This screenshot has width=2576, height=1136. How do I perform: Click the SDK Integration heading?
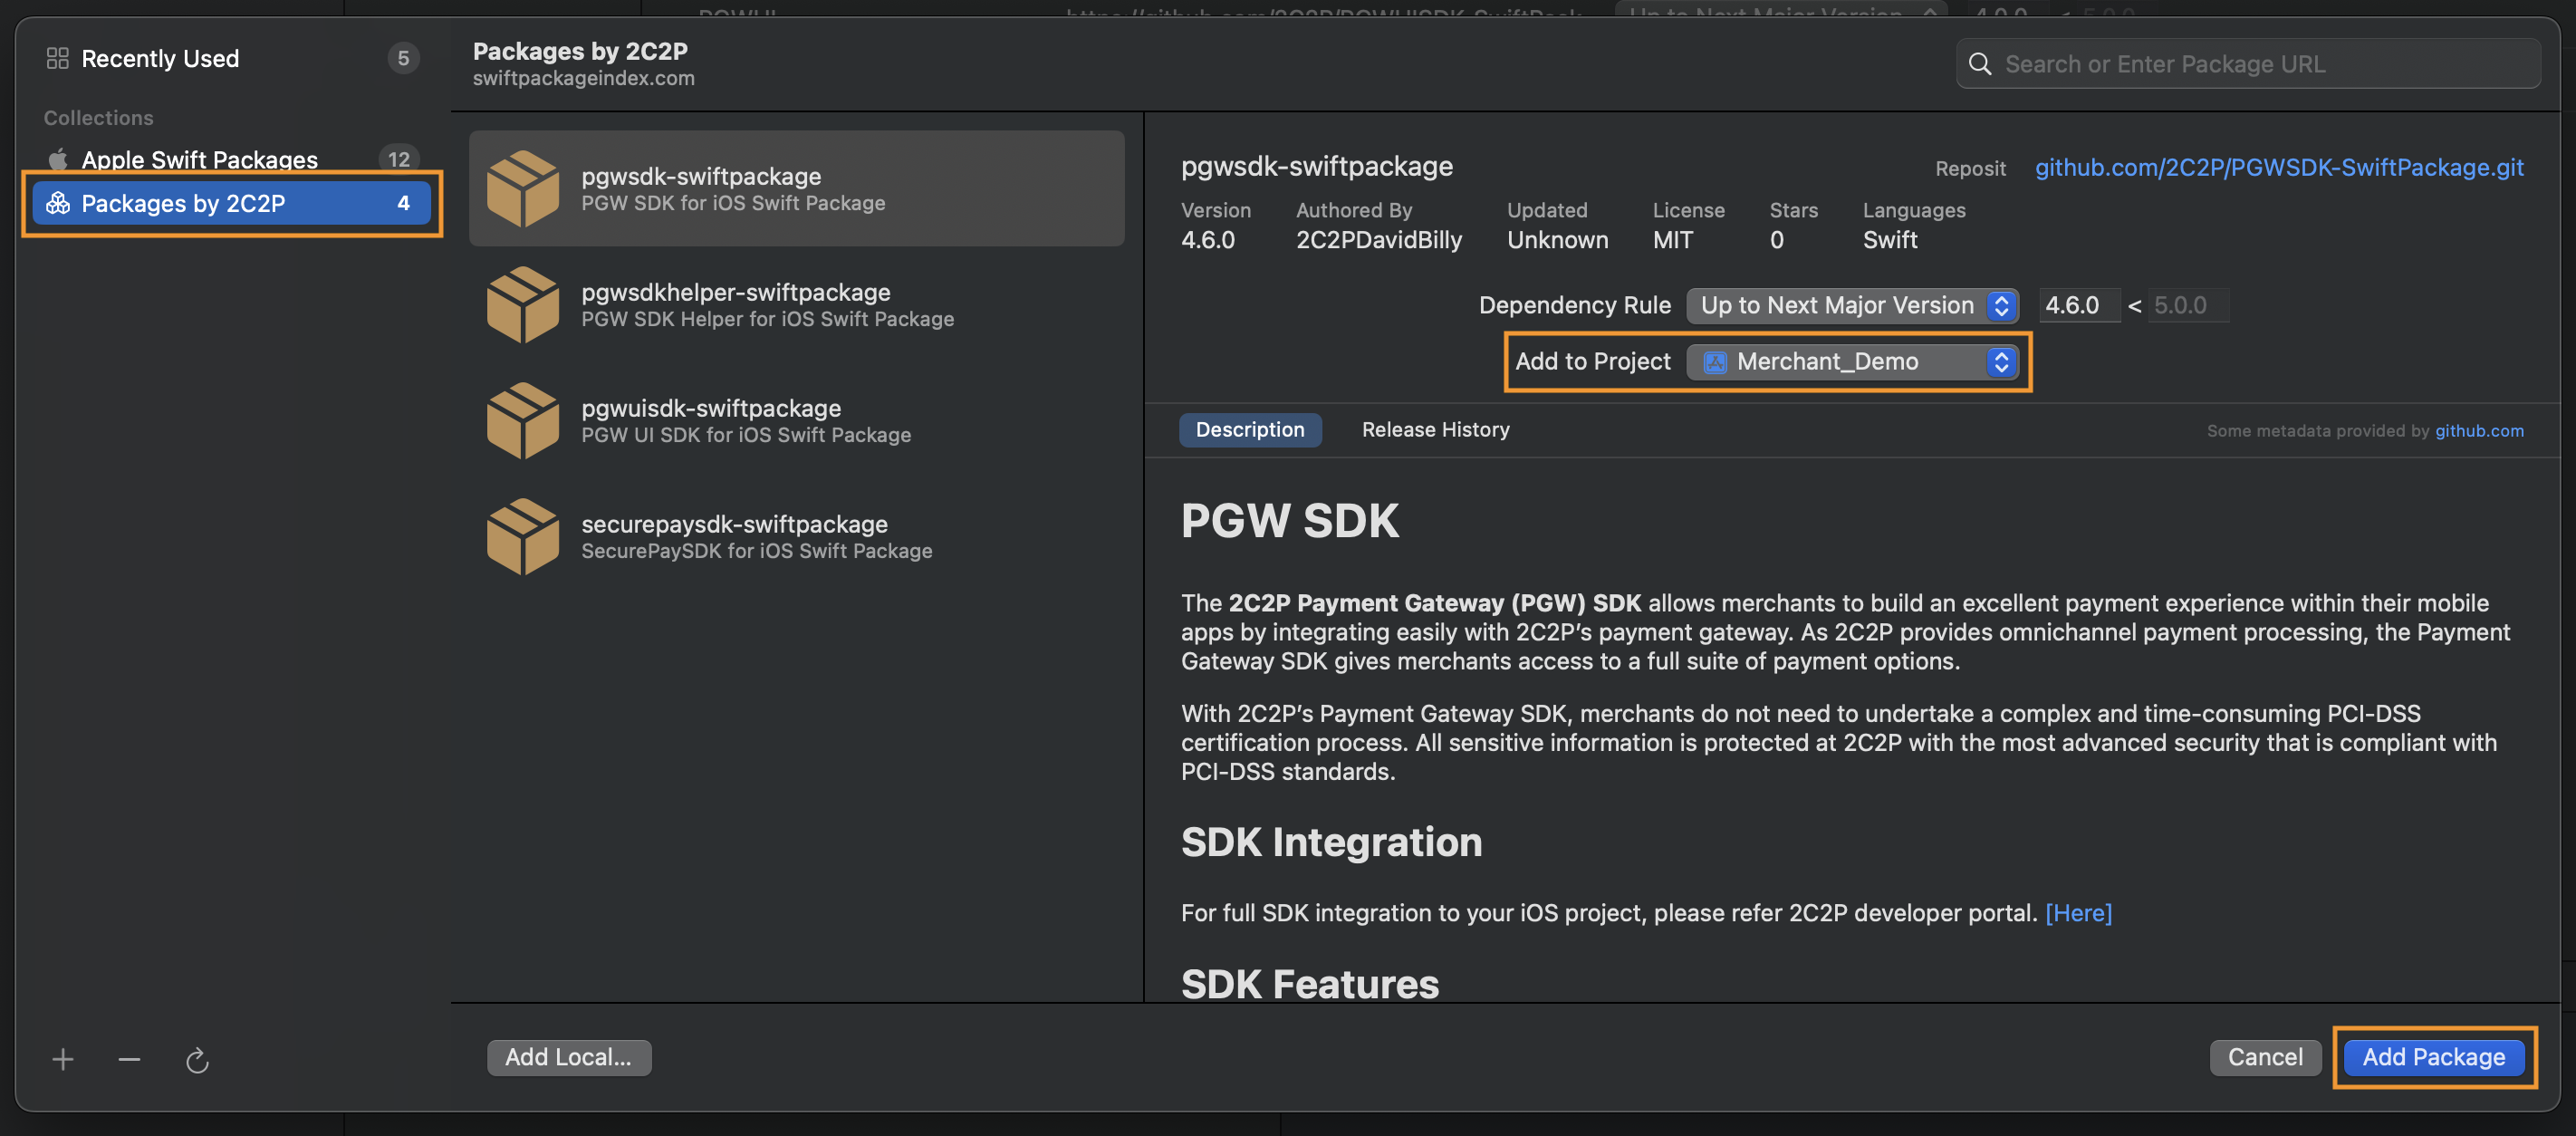click(x=1331, y=842)
